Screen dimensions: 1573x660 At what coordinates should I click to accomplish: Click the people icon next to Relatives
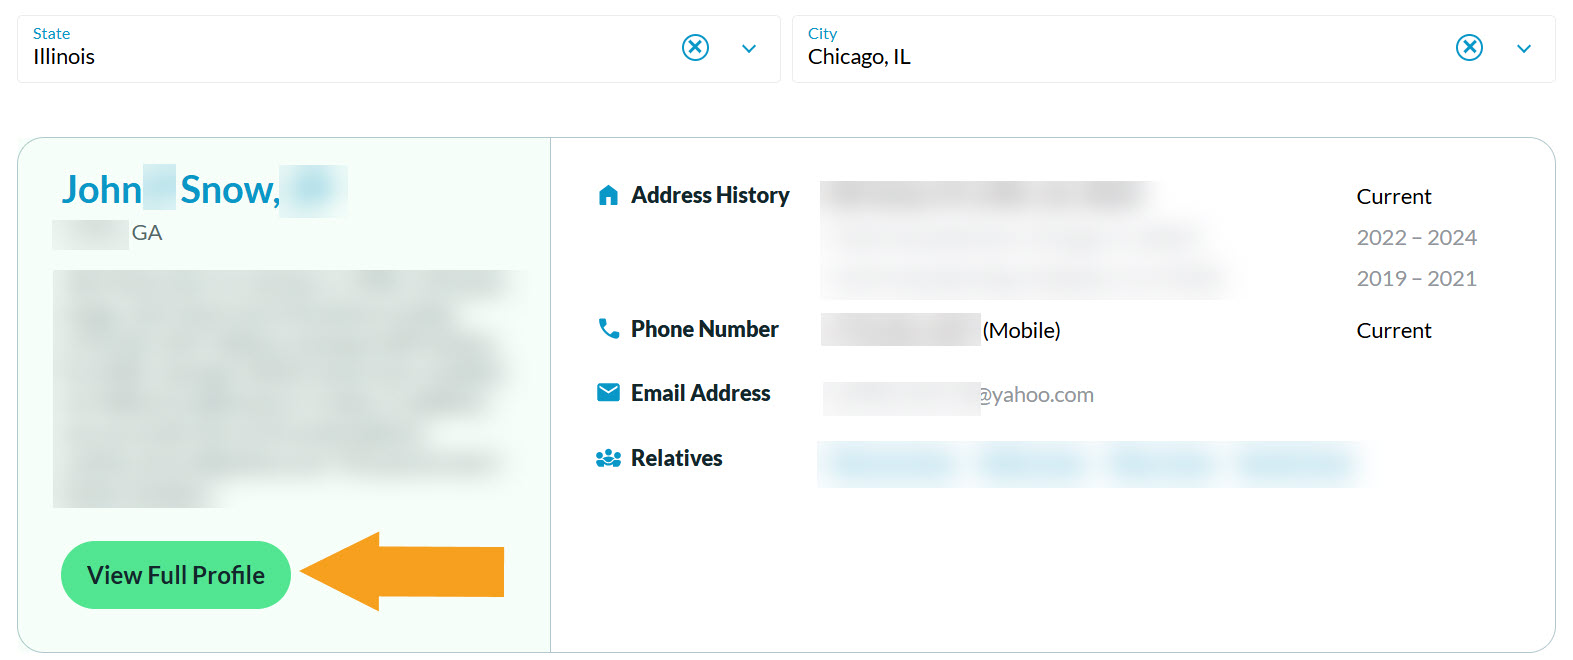pos(607,457)
